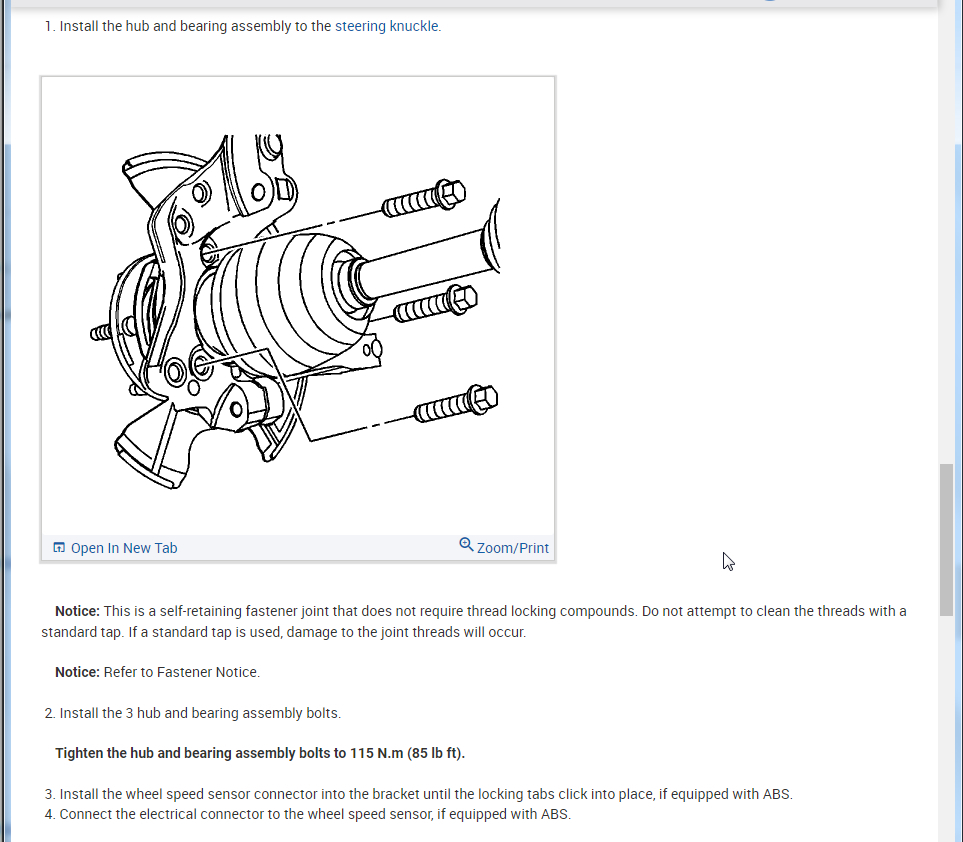
Task: Click the axle shaft in the diagram
Action: point(427,260)
